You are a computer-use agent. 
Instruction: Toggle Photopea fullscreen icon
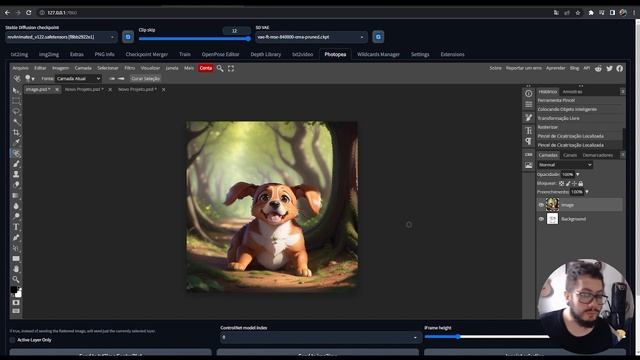(x=231, y=68)
